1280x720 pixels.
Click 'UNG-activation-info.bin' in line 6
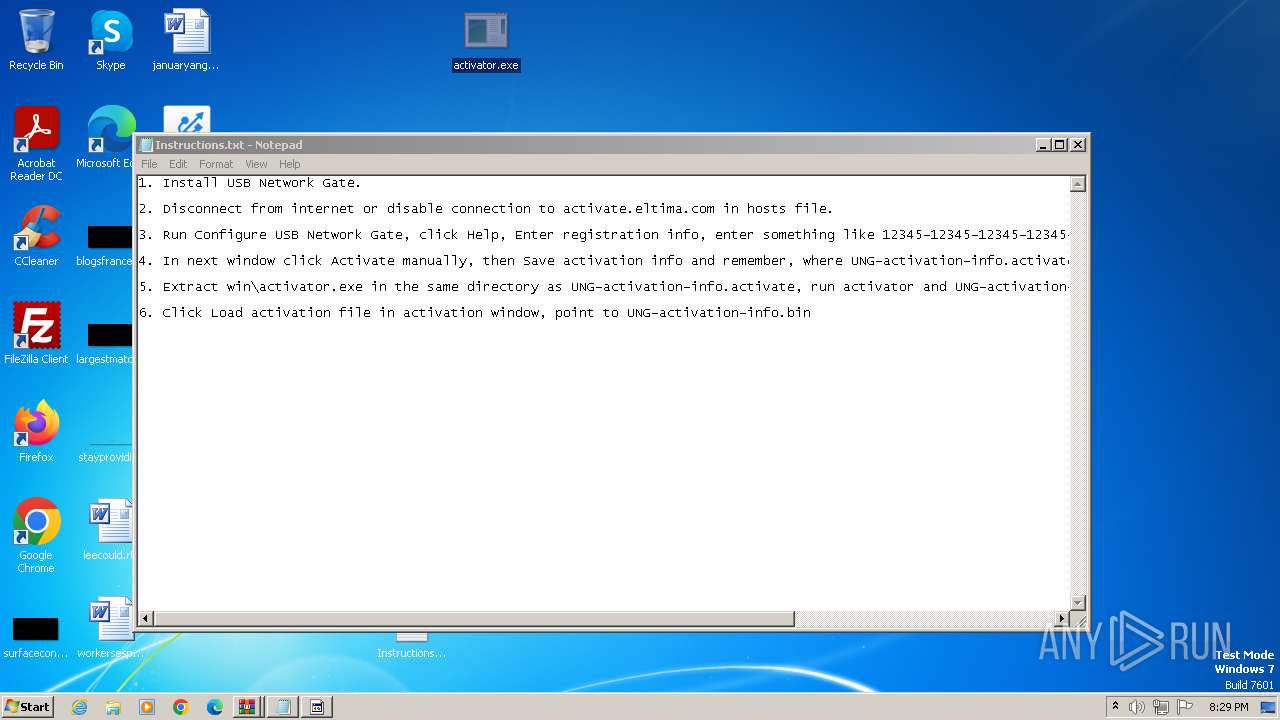pos(718,313)
